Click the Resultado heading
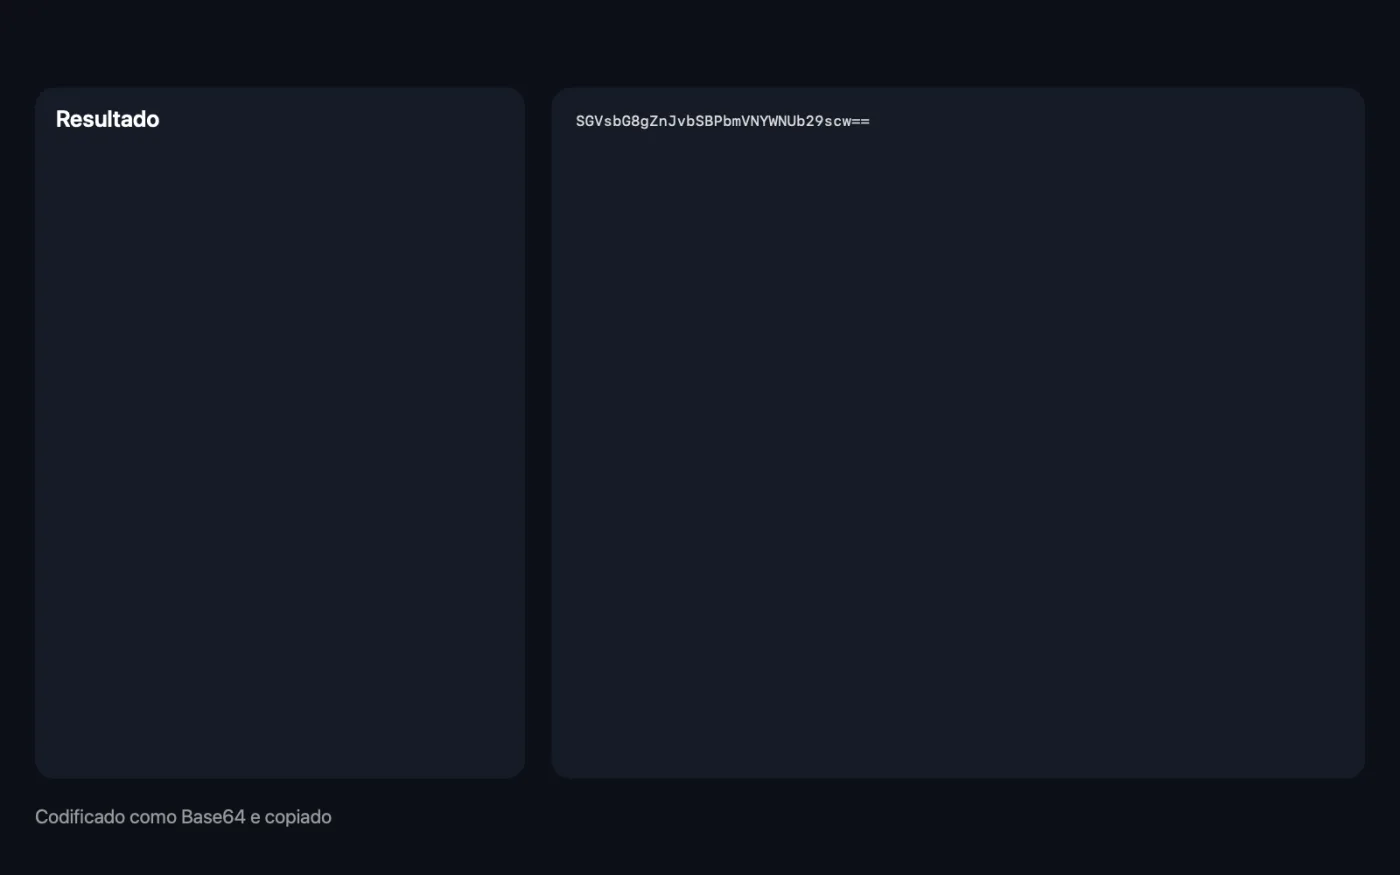The height and width of the screenshot is (875, 1400). 107,119
